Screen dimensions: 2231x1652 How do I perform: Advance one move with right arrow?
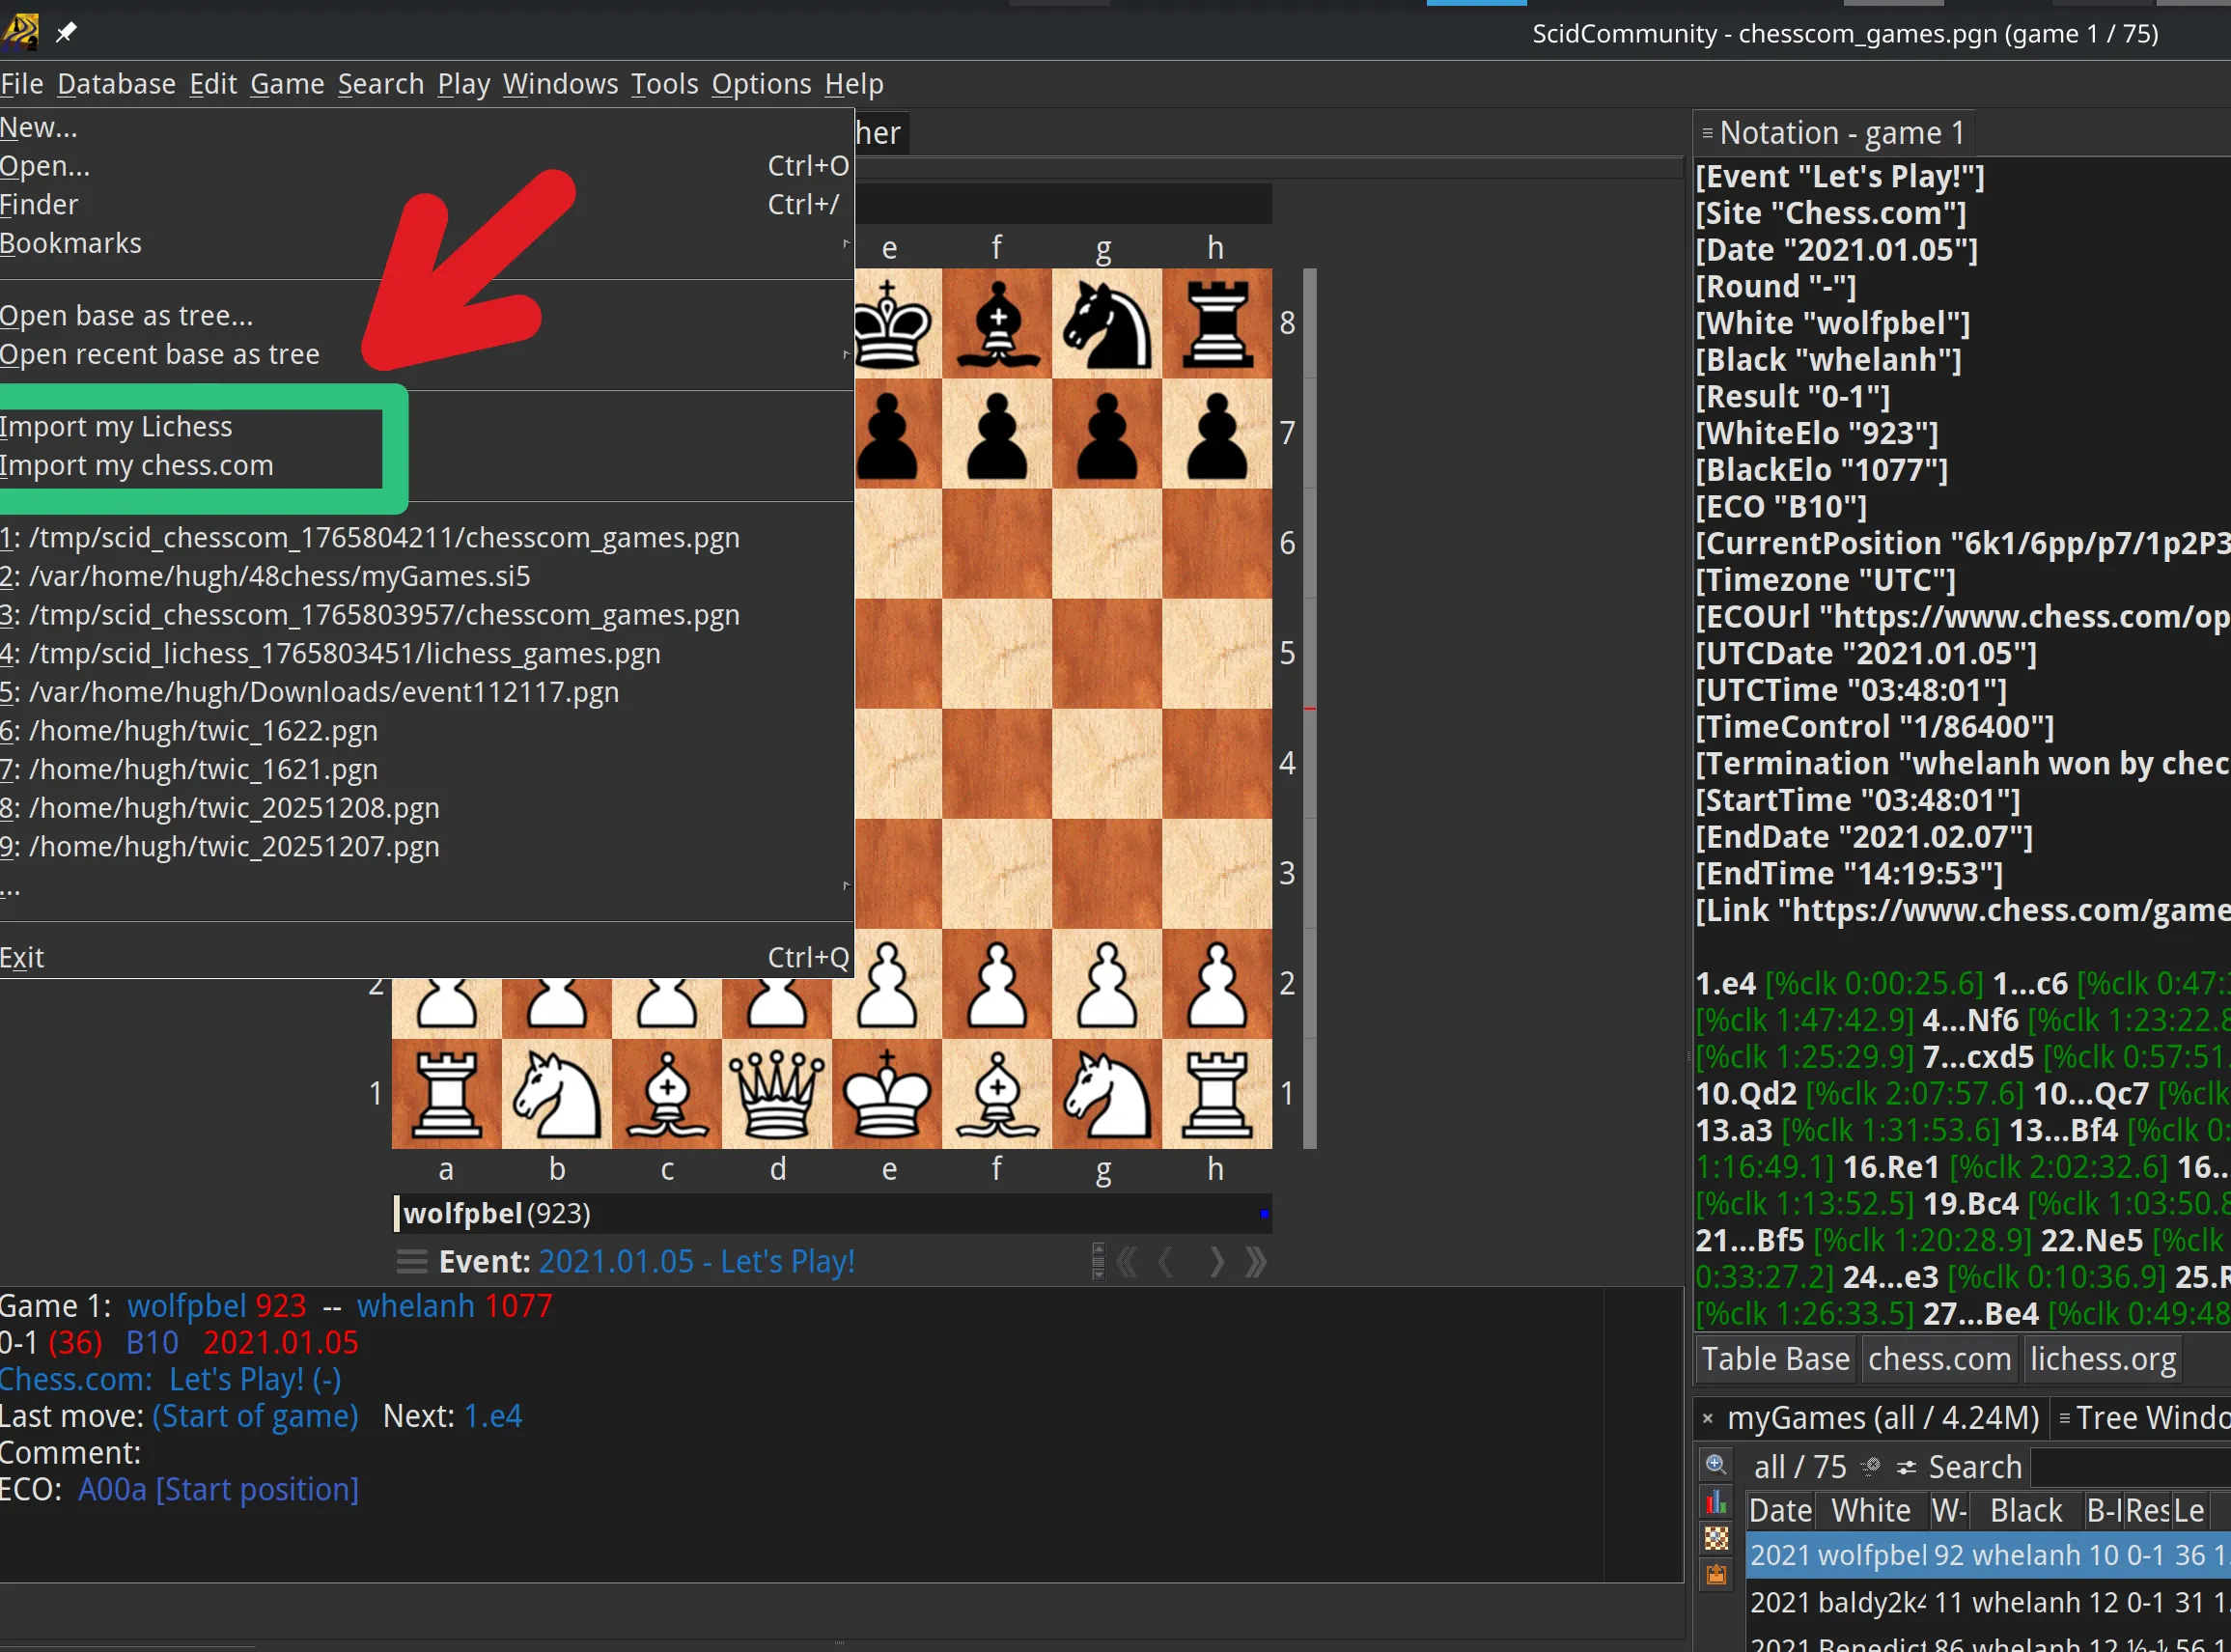[x=1216, y=1262]
